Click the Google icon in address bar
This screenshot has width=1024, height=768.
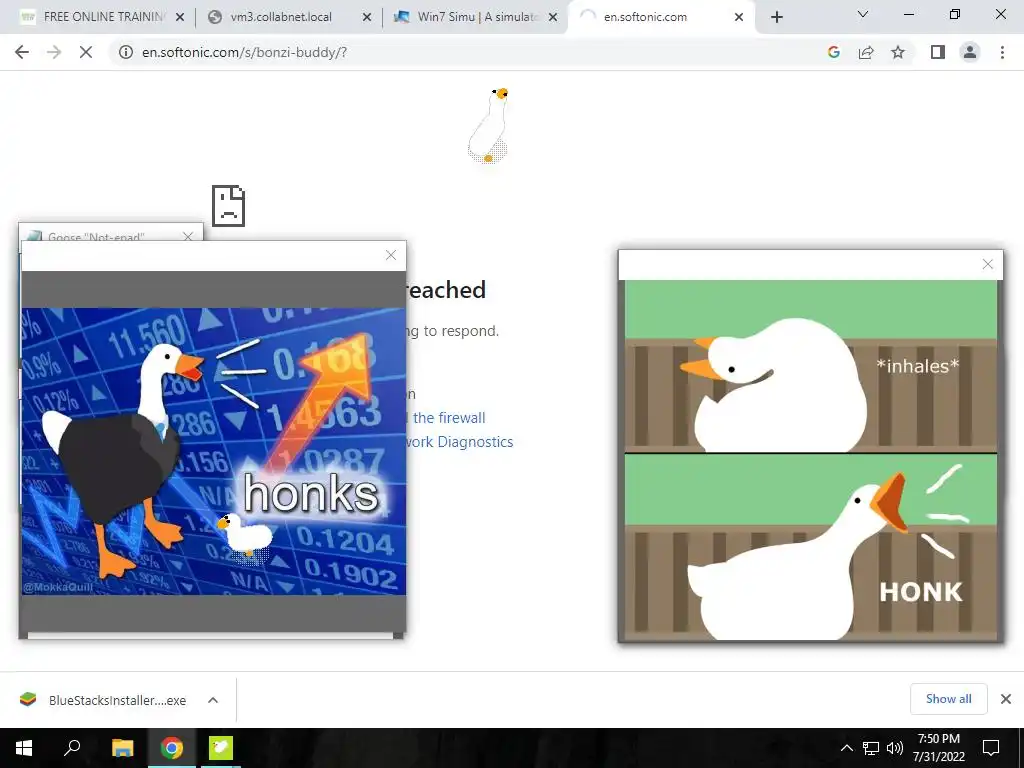coord(833,52)
